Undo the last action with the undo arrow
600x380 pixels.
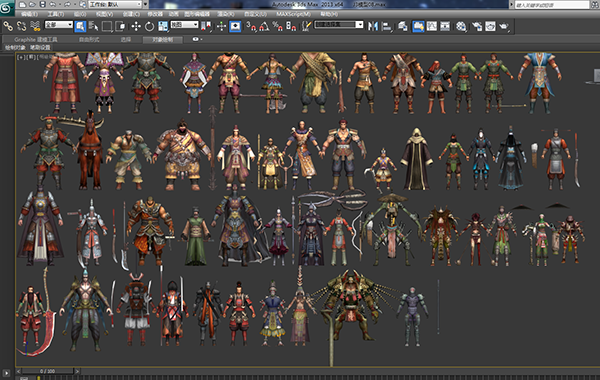[52, 5]
